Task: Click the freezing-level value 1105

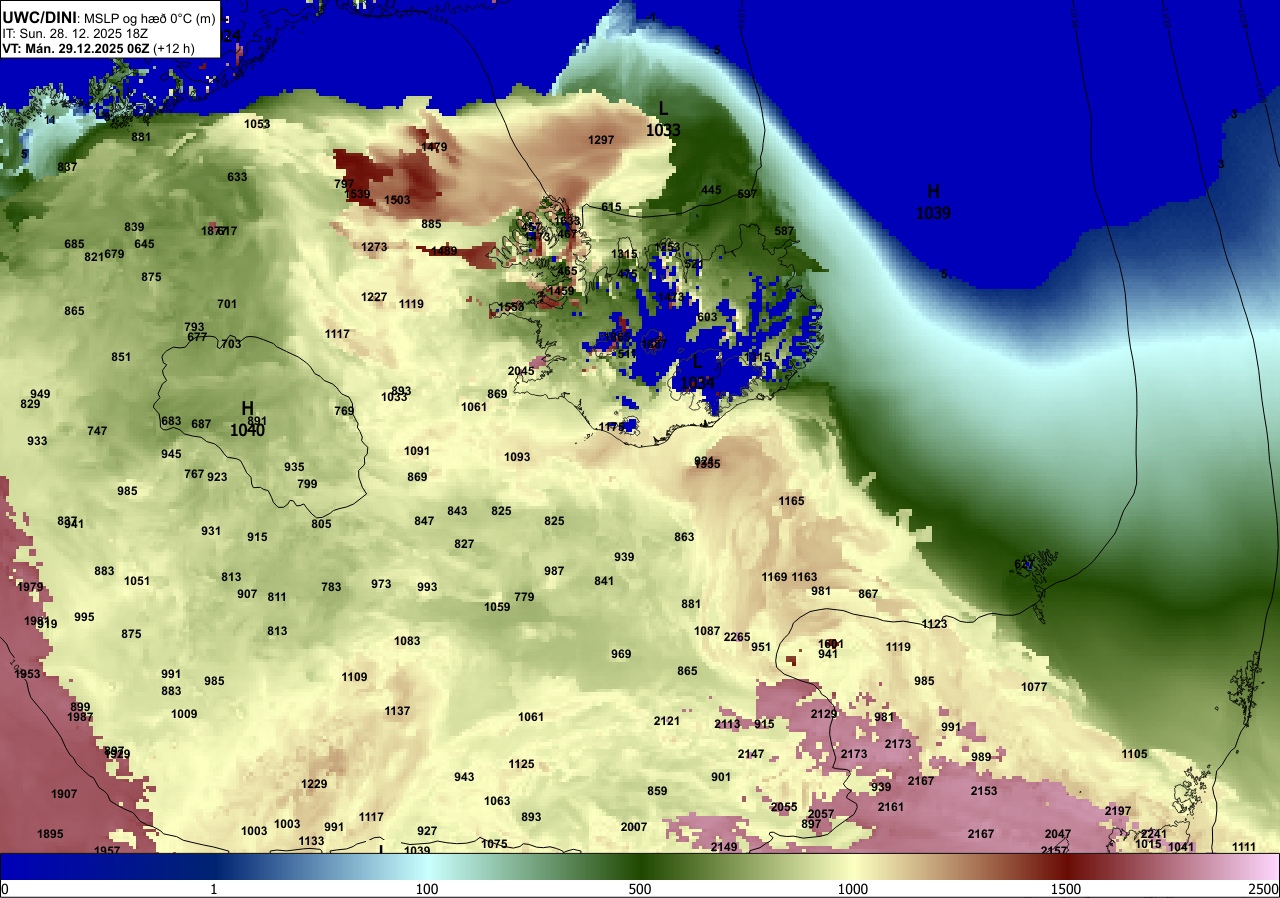Action: pos(1134,754)
